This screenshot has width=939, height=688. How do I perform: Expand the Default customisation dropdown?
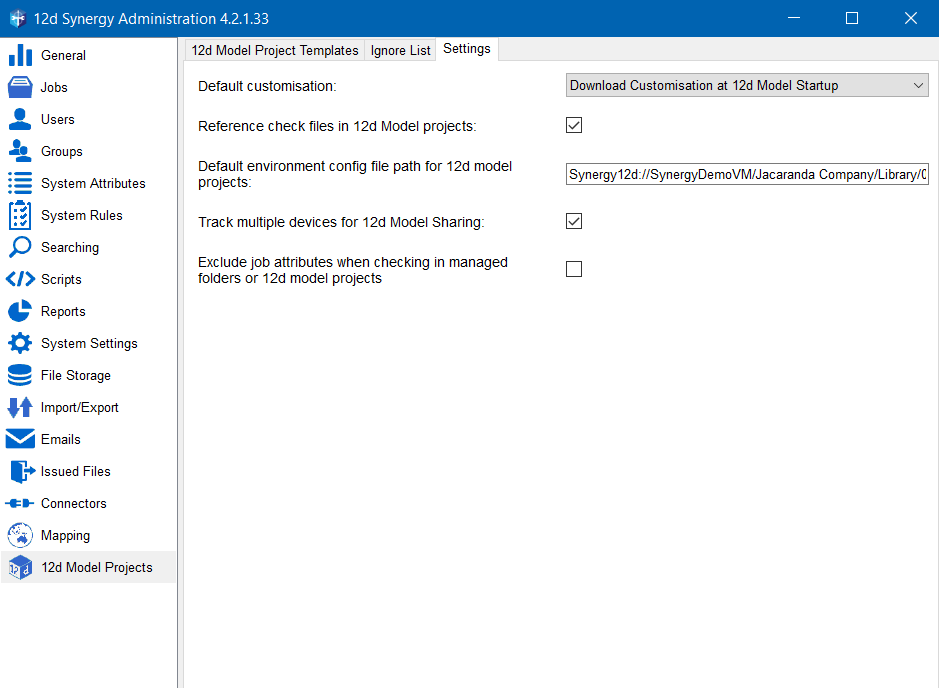coord(747,86)
